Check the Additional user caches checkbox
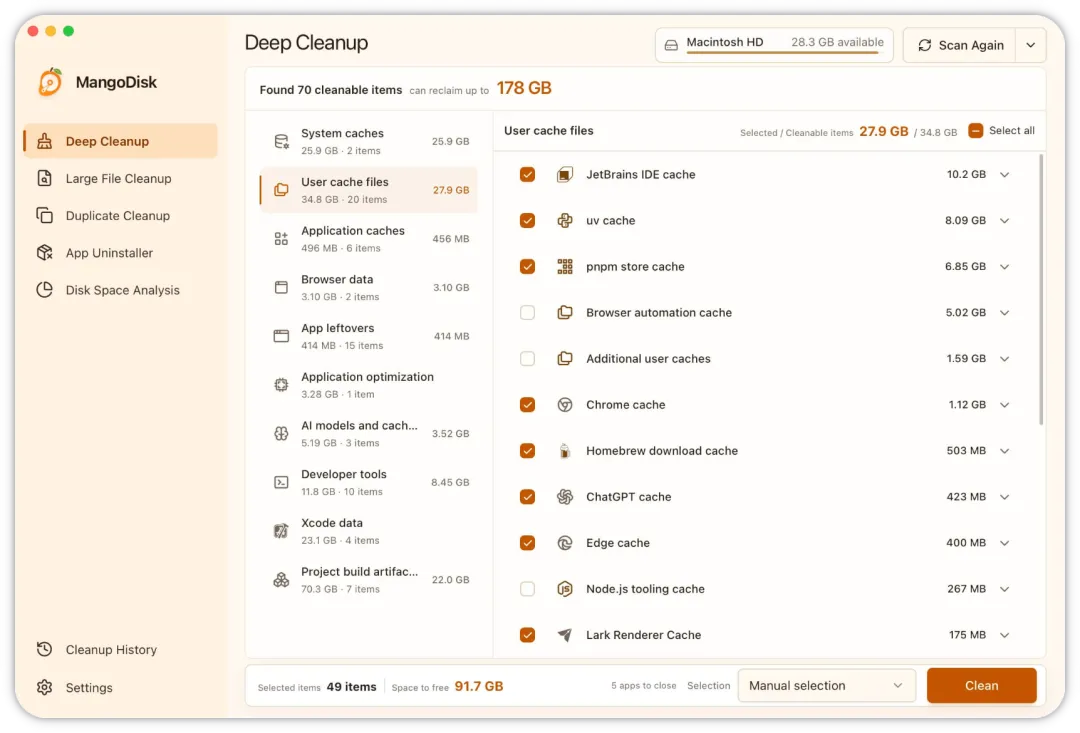Viewport: 1080px width, 733px height. pos(528,359)
